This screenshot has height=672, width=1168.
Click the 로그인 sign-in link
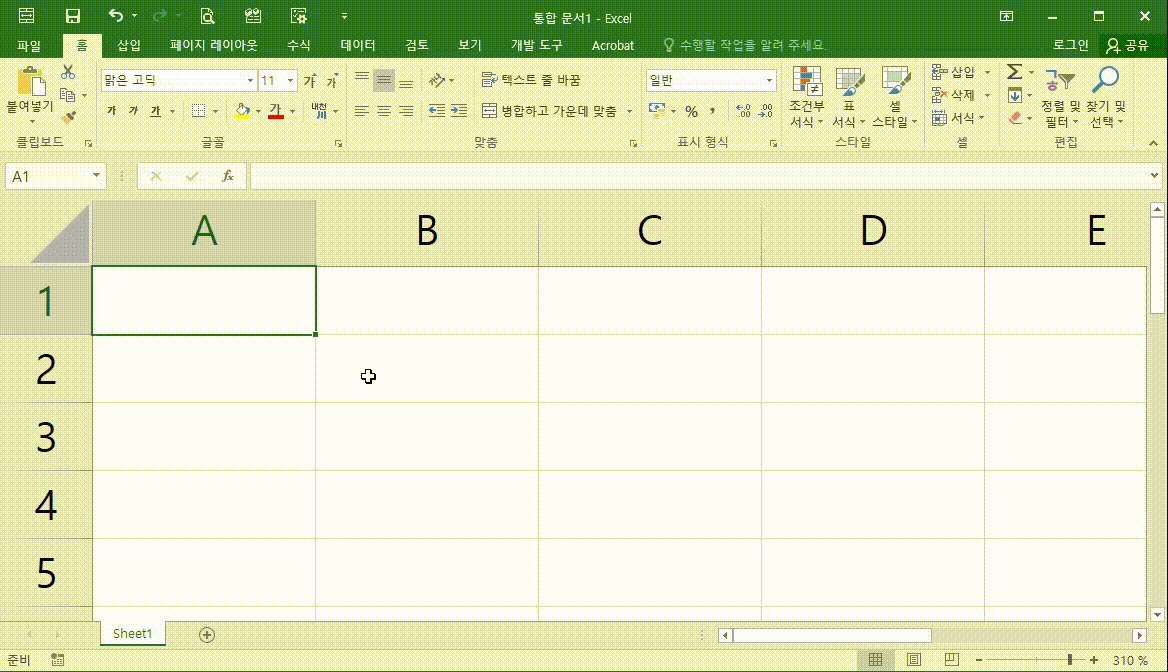coord(1070,45)
